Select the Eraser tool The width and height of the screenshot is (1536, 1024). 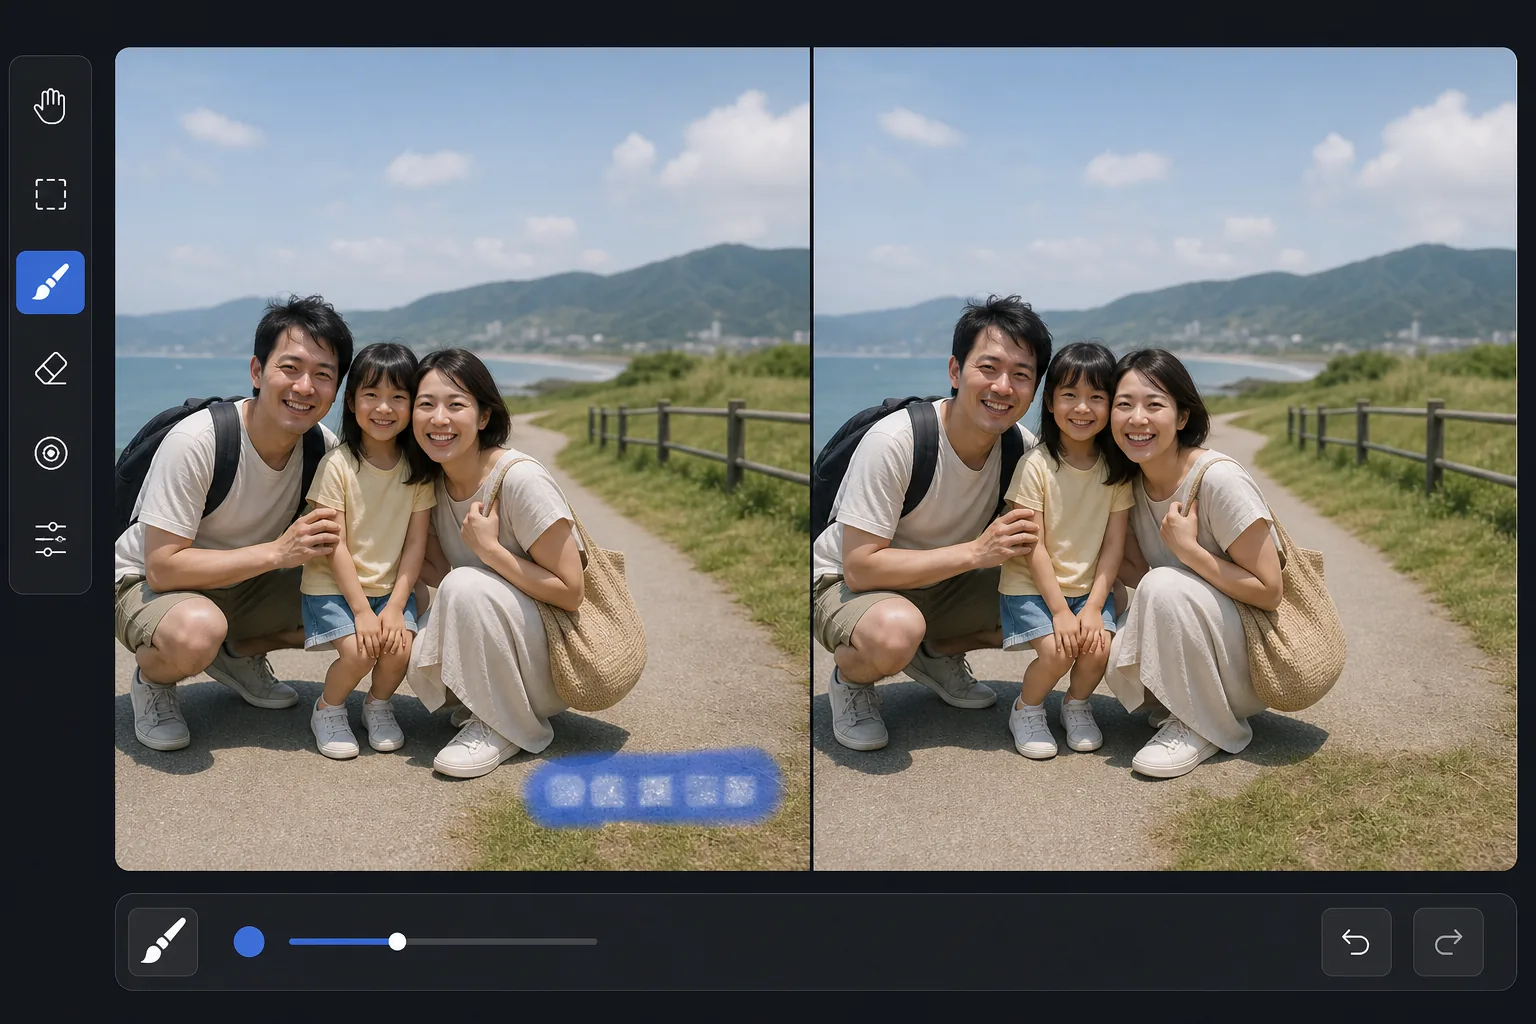click(x=50, y=369)
